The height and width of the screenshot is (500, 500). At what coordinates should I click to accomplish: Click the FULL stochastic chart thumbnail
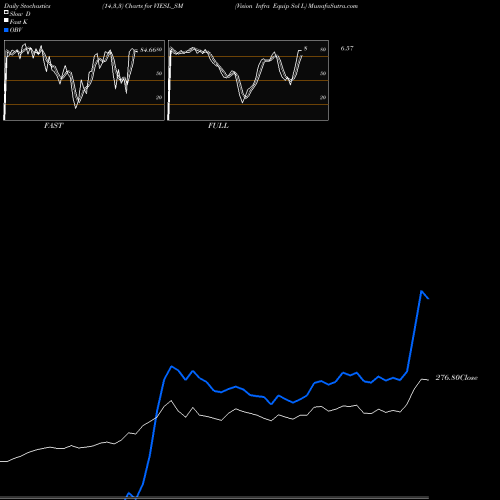[x=248, y=80]
